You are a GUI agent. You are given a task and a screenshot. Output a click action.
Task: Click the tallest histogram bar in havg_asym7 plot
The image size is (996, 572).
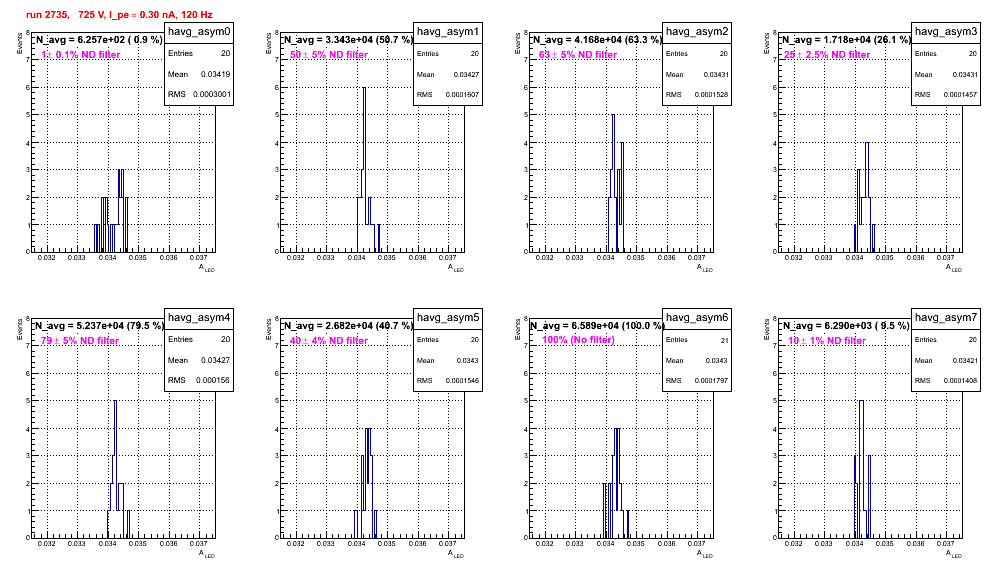click(x=861, y=468)
